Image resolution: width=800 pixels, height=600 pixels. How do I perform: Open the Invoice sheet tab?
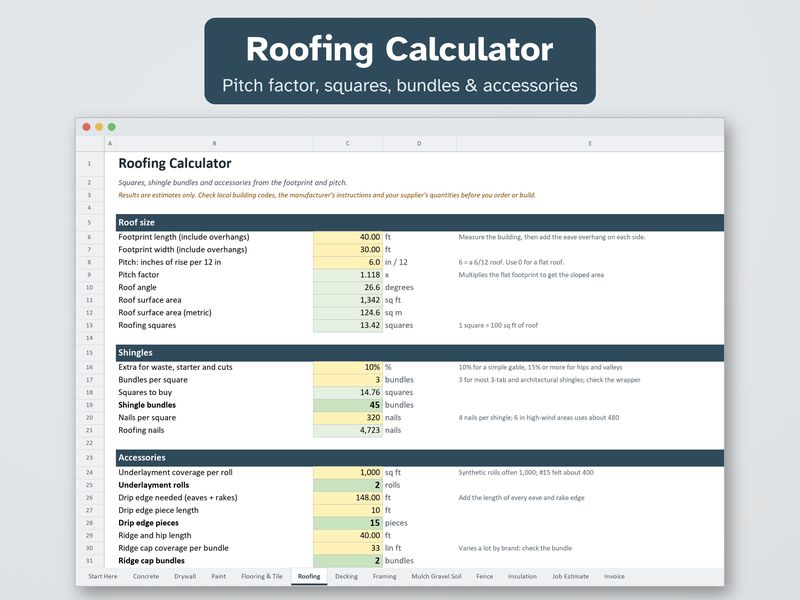tap(614, 576)
